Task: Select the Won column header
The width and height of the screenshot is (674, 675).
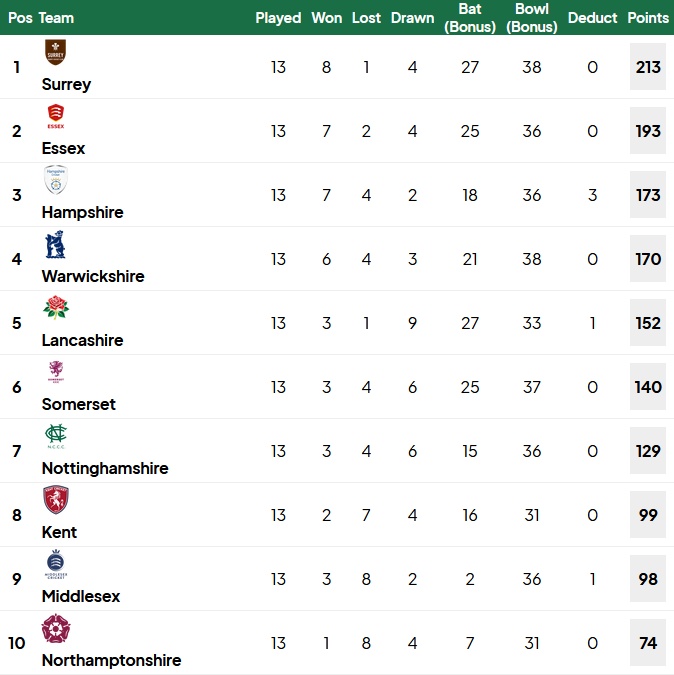Action: [327, 18]
